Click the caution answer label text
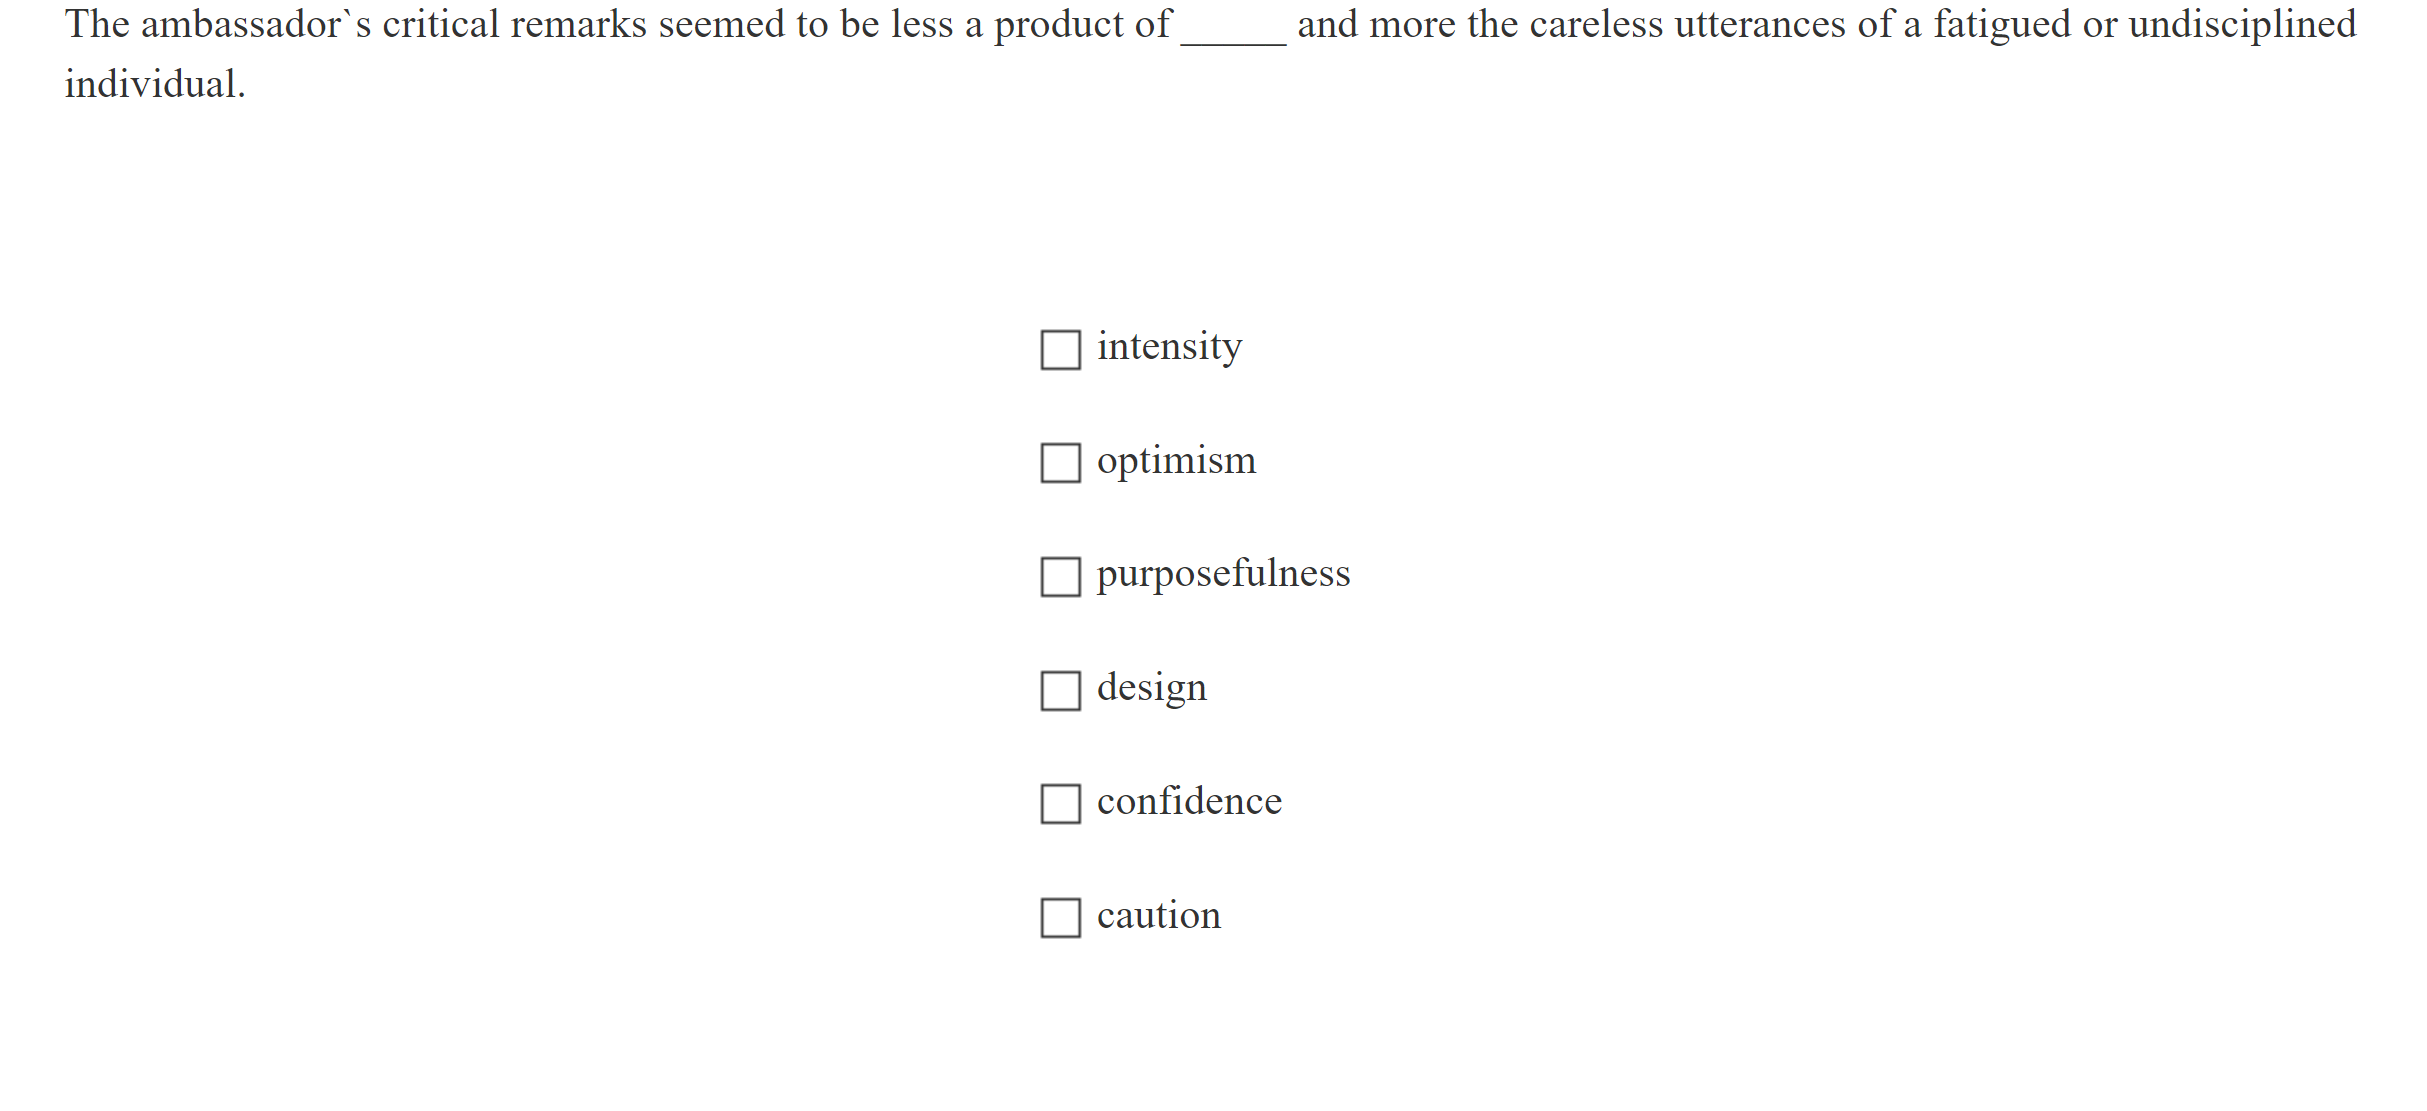Viewport: 2427px width, 1111px height. pyautogui.click(x=1158, y=915)
